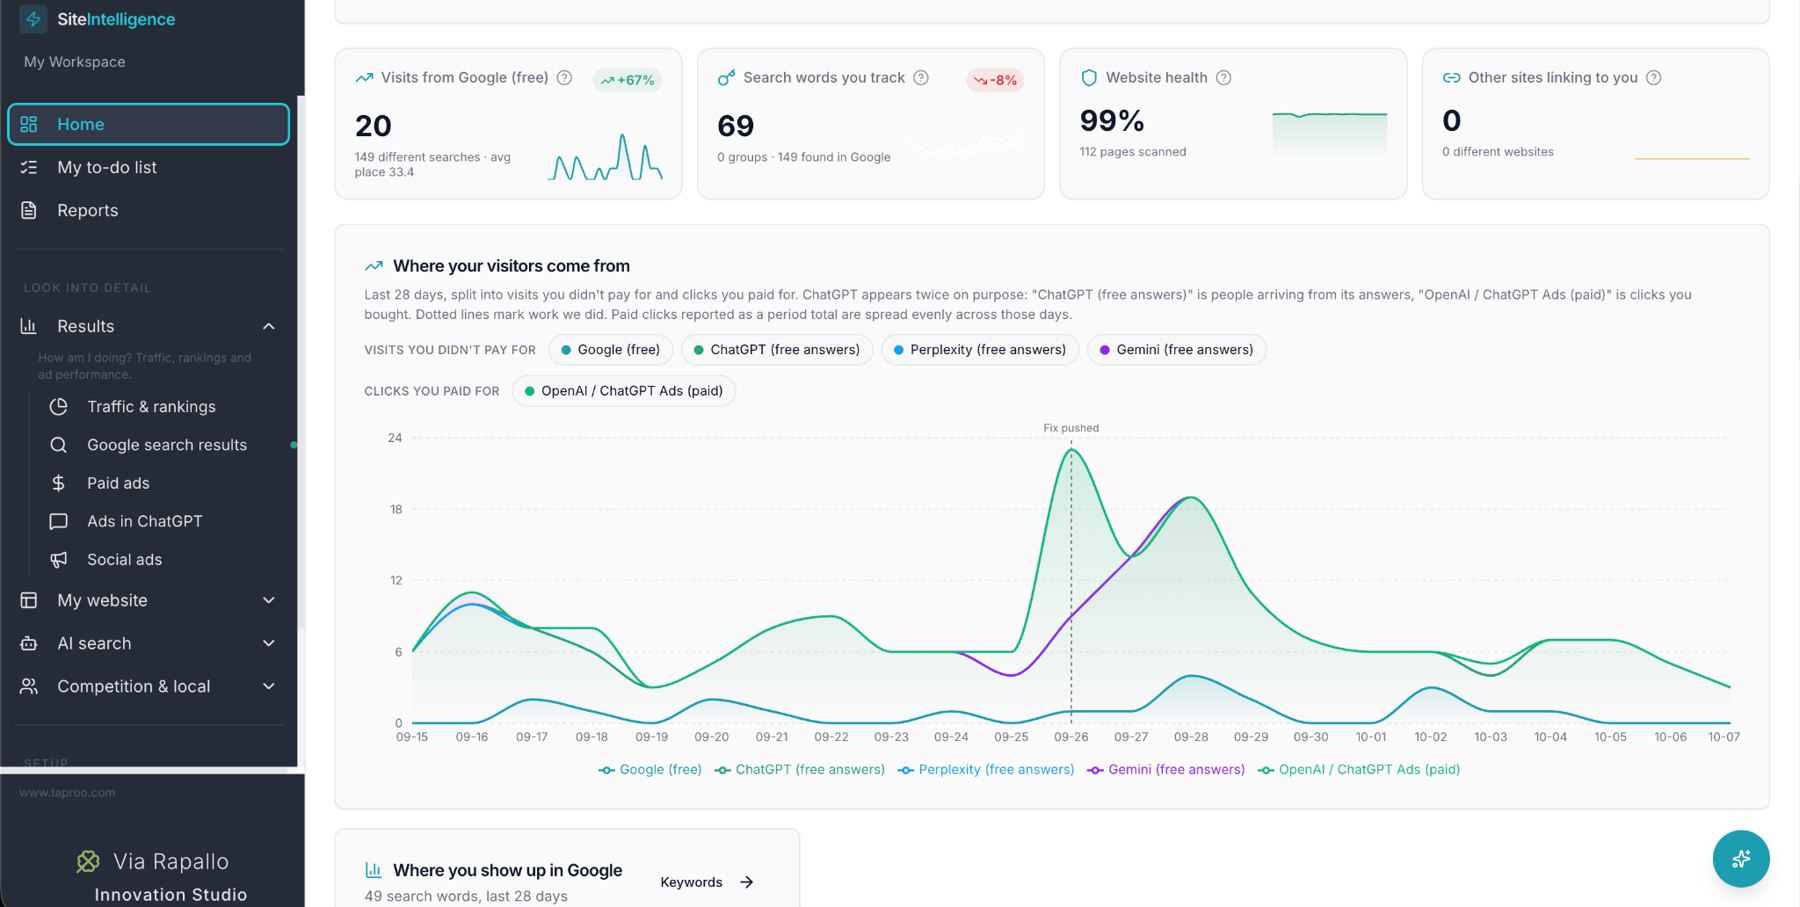
Task: Click the SiteIntelligence lightning logo icon
Action: coord(34,19)
